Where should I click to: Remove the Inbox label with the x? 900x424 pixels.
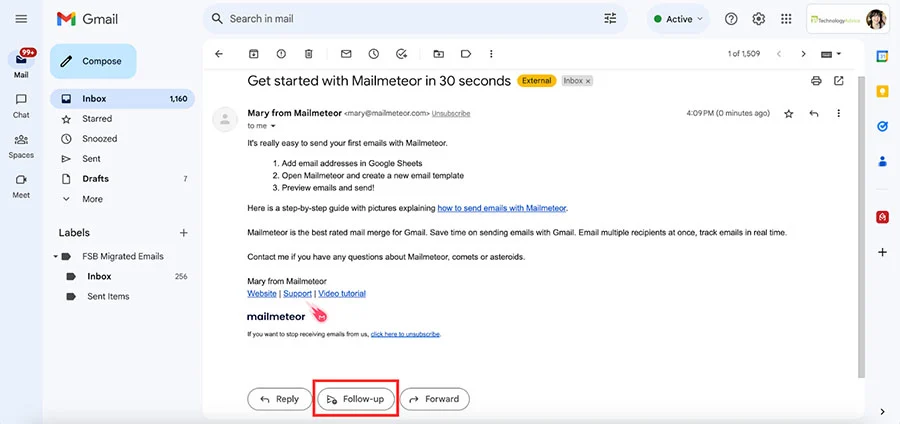click(x=588, y=81)
